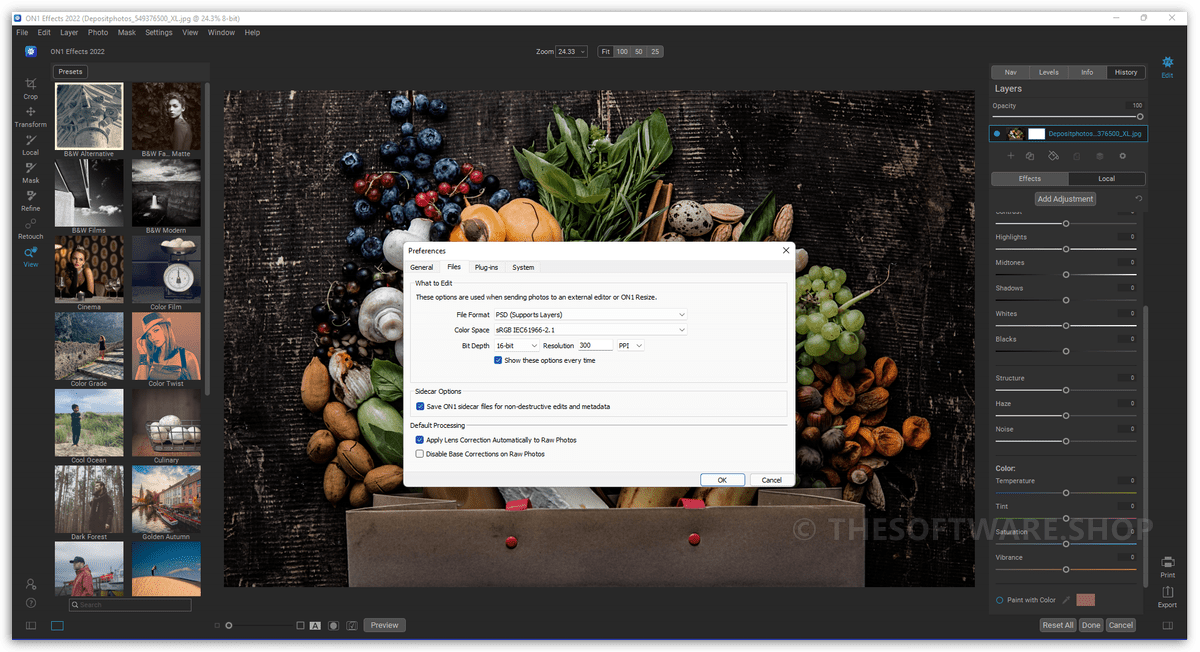This screenshot has width=1200, height=652.
Task: Switch to the General preferences tab
Action: click(422, 267)
